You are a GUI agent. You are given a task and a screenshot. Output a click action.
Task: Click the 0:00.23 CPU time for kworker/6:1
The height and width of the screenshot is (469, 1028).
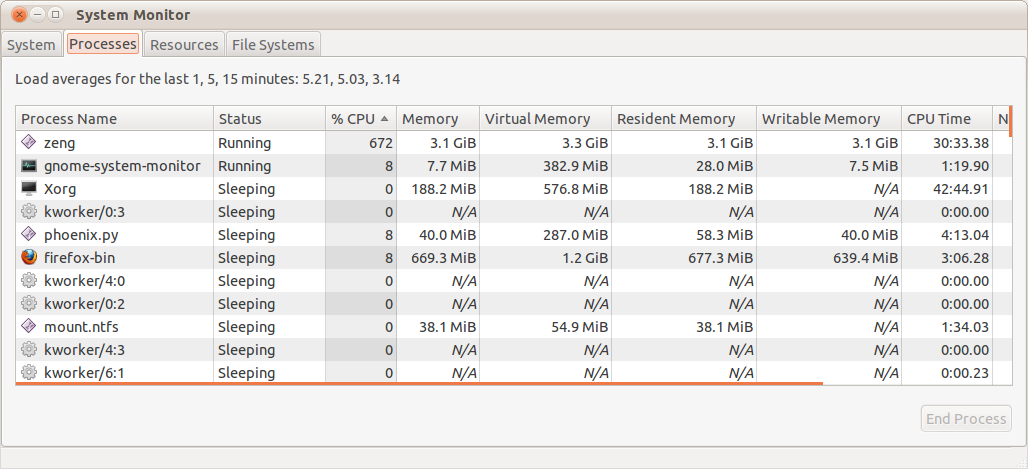(x=965, y=373)
